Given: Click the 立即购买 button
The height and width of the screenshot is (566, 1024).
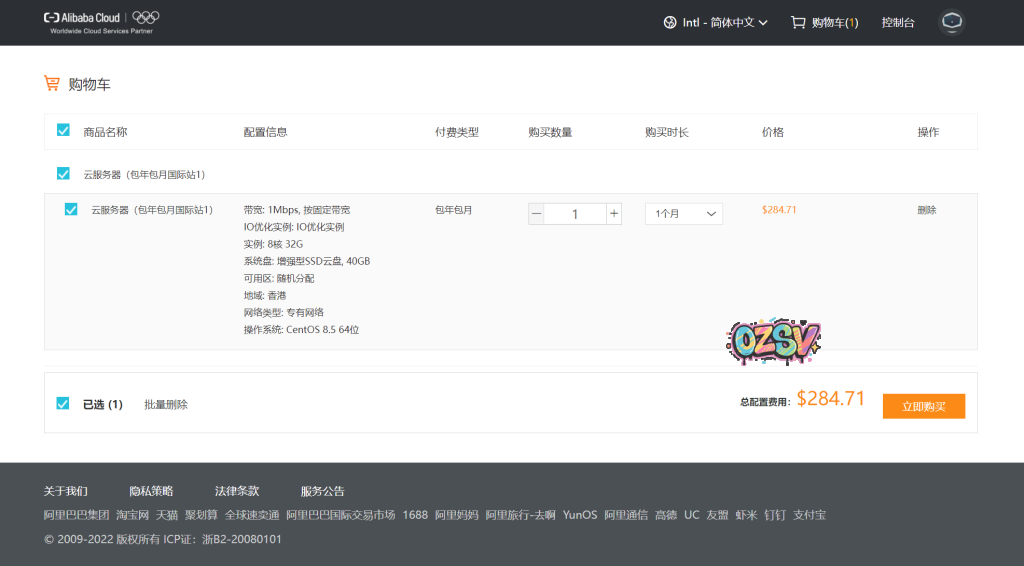Looking at the screenshot, I should click(x=923, y=406).
